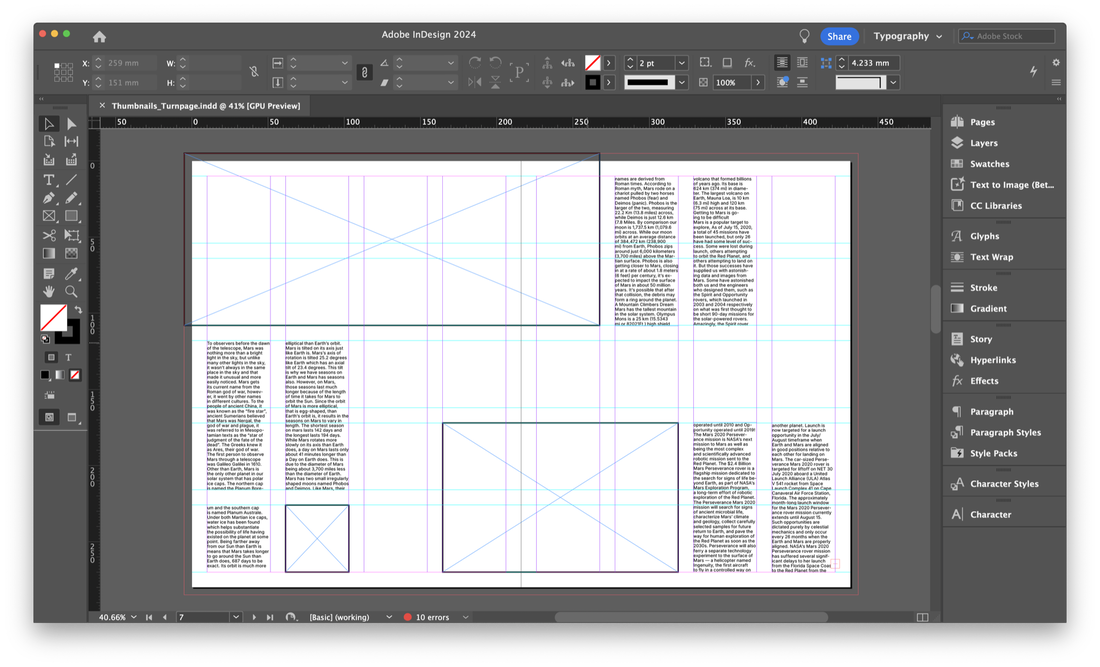The height and width of the screenshot is (667, 1100).
Task: Select the Rectangle Frame tool
Action: [x=49, y=216]
